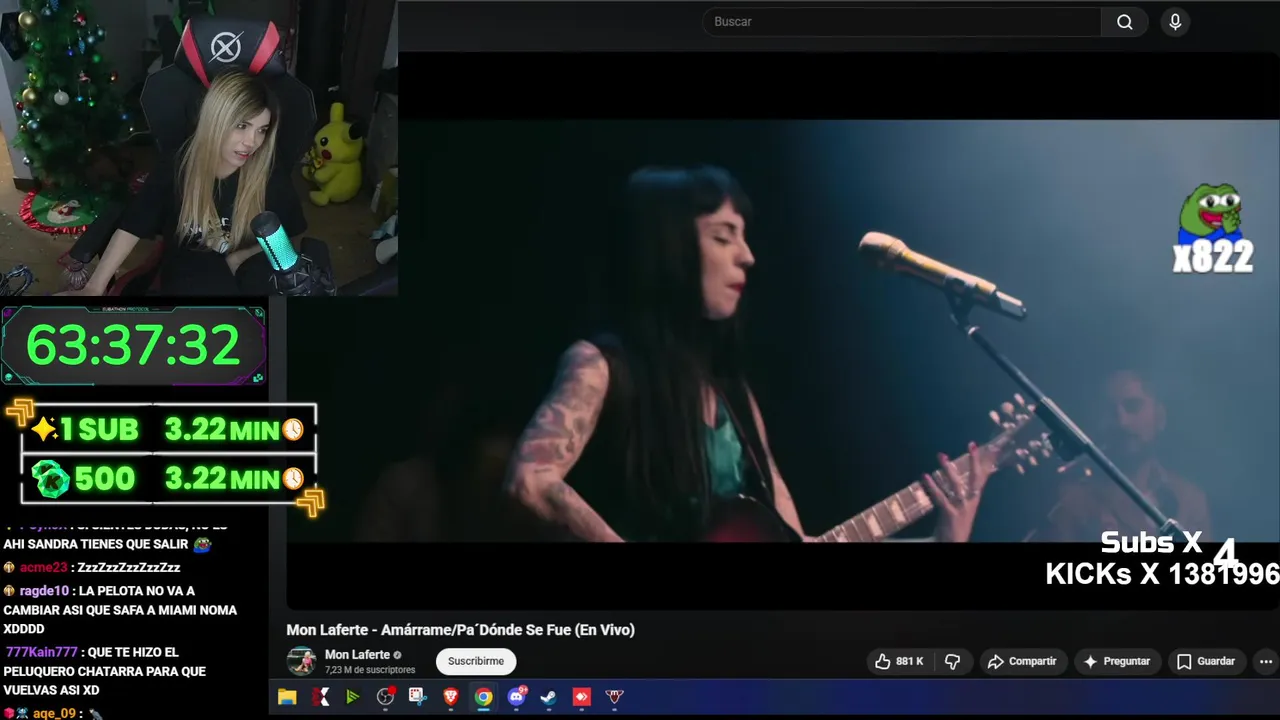Image resolution: width=1280 pixels, height=720 pixels.
Task: Open Mon Laferte channel avatar
Action: point(301,661)
